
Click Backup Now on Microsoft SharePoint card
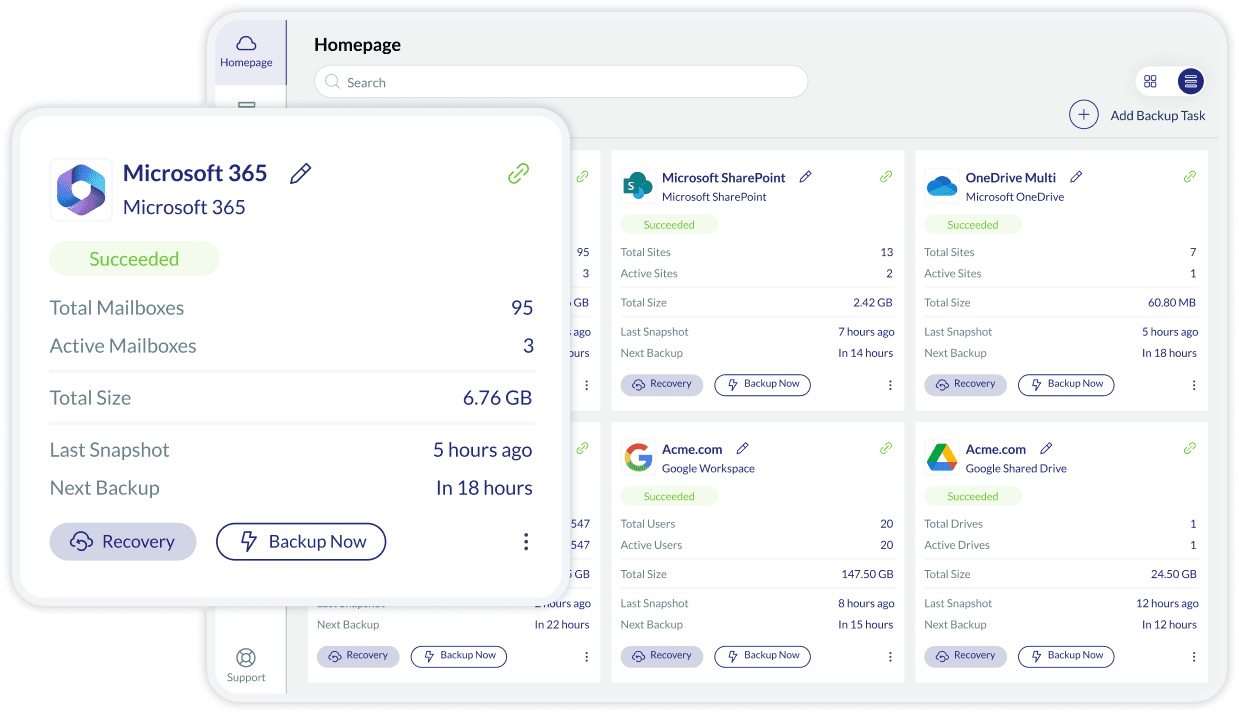762,384
